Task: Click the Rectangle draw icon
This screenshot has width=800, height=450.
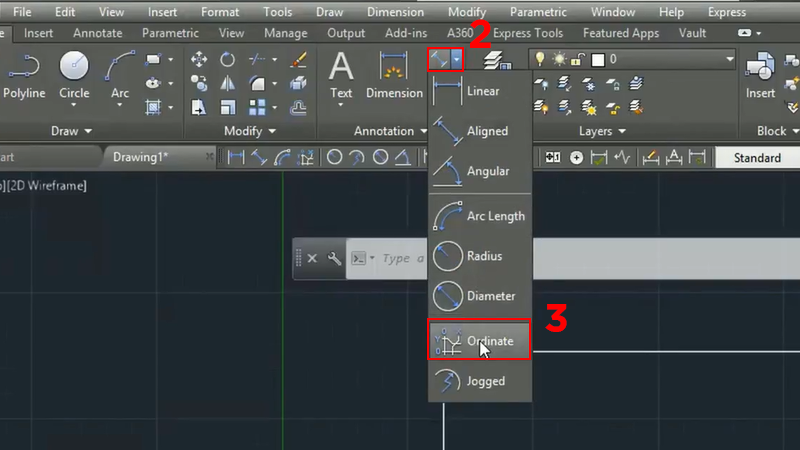Action: 153,60
